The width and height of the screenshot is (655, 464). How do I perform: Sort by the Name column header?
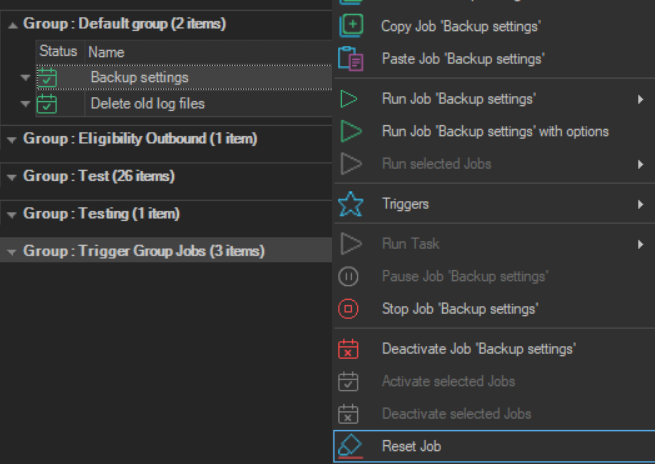107,51
